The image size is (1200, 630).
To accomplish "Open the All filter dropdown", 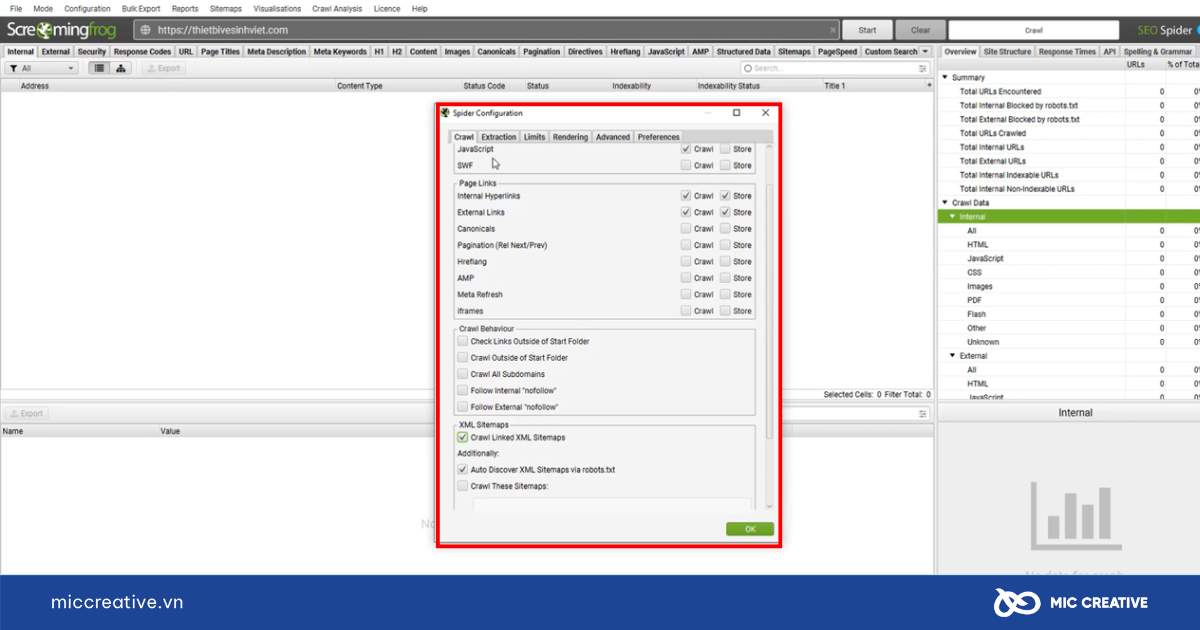I will point(42,68).
